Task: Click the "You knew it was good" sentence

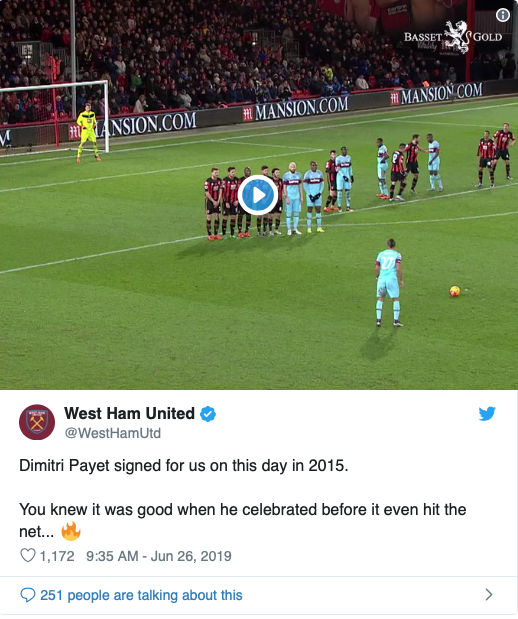Action: click(x=242, y=520)
